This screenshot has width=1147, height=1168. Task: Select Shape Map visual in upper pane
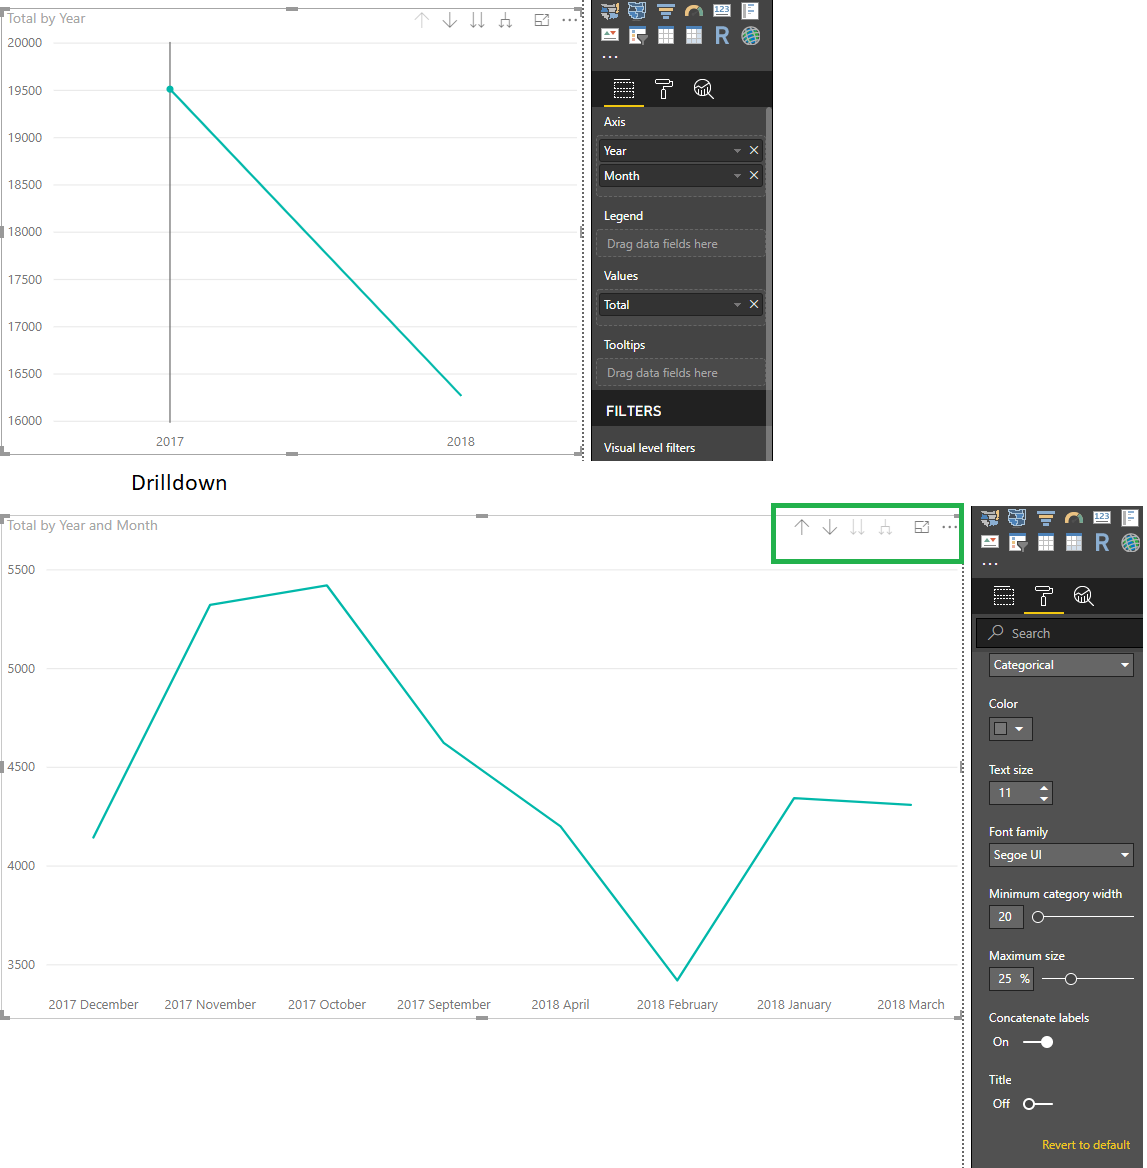pyautogui.click(x=638, y=10)
